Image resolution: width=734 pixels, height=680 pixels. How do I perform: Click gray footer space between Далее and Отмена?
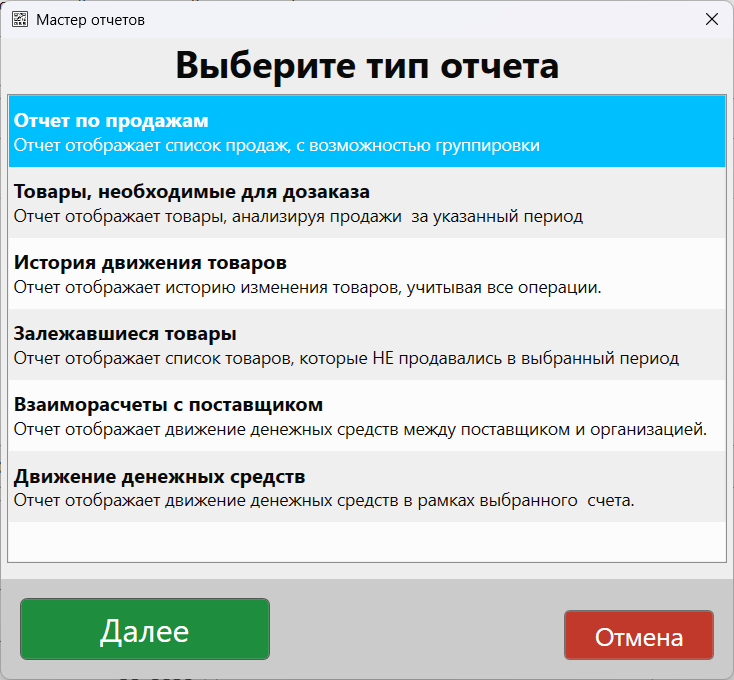click(x=415, y=630)
